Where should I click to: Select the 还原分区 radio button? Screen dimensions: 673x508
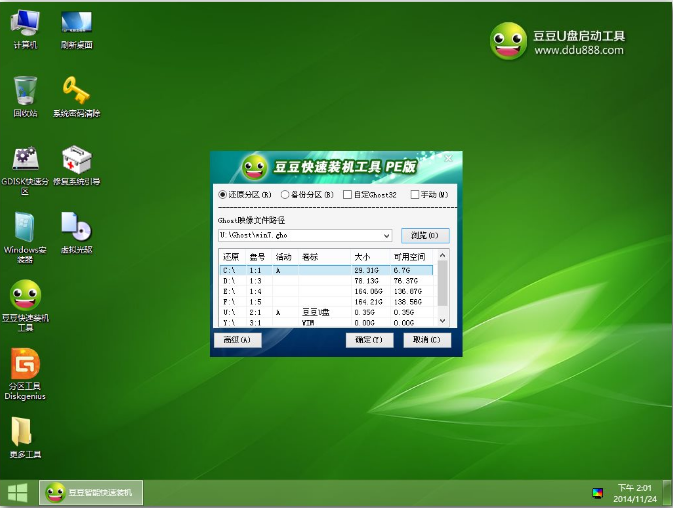click(x=223, y=194)
